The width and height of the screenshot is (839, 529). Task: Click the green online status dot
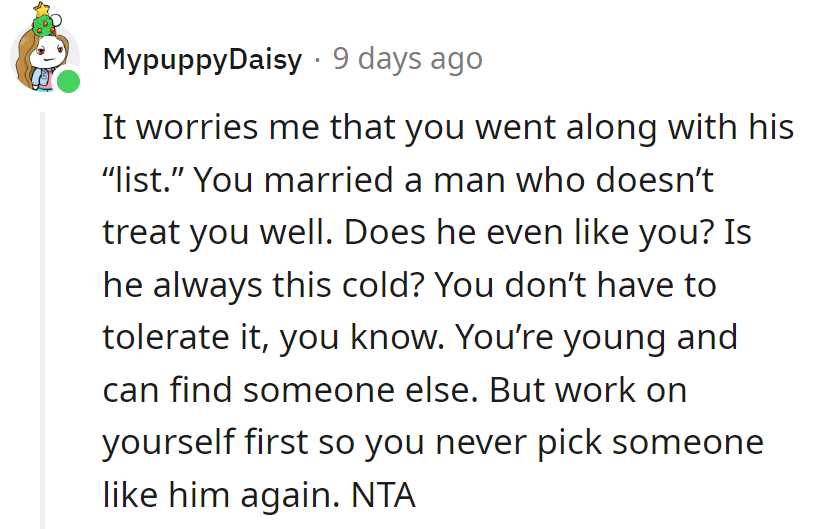[x=69, y=81]
